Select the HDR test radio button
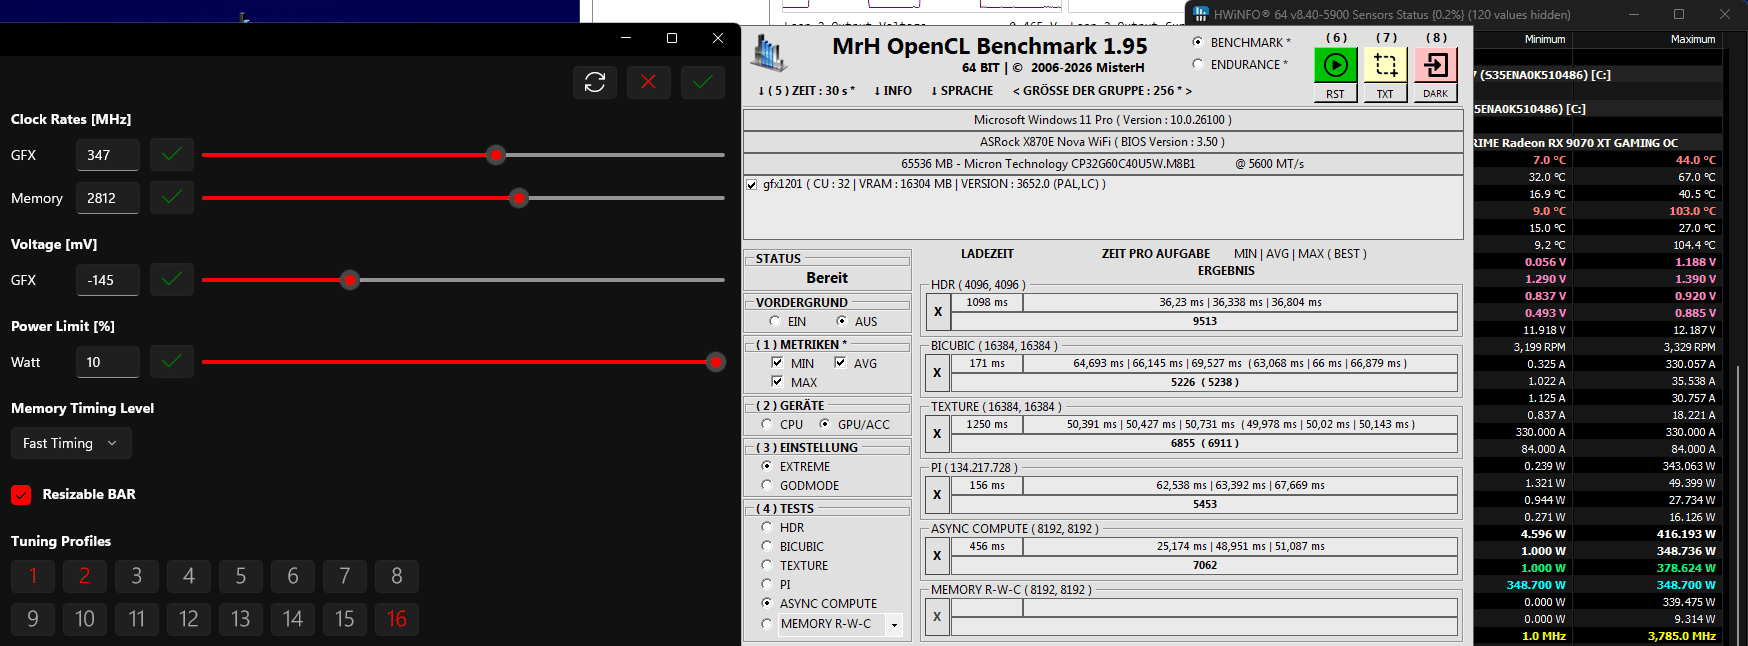 (767, 527)
